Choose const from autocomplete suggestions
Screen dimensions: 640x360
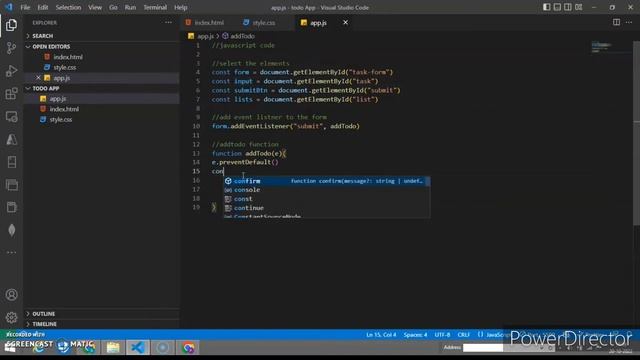click(x=326, y=199)
